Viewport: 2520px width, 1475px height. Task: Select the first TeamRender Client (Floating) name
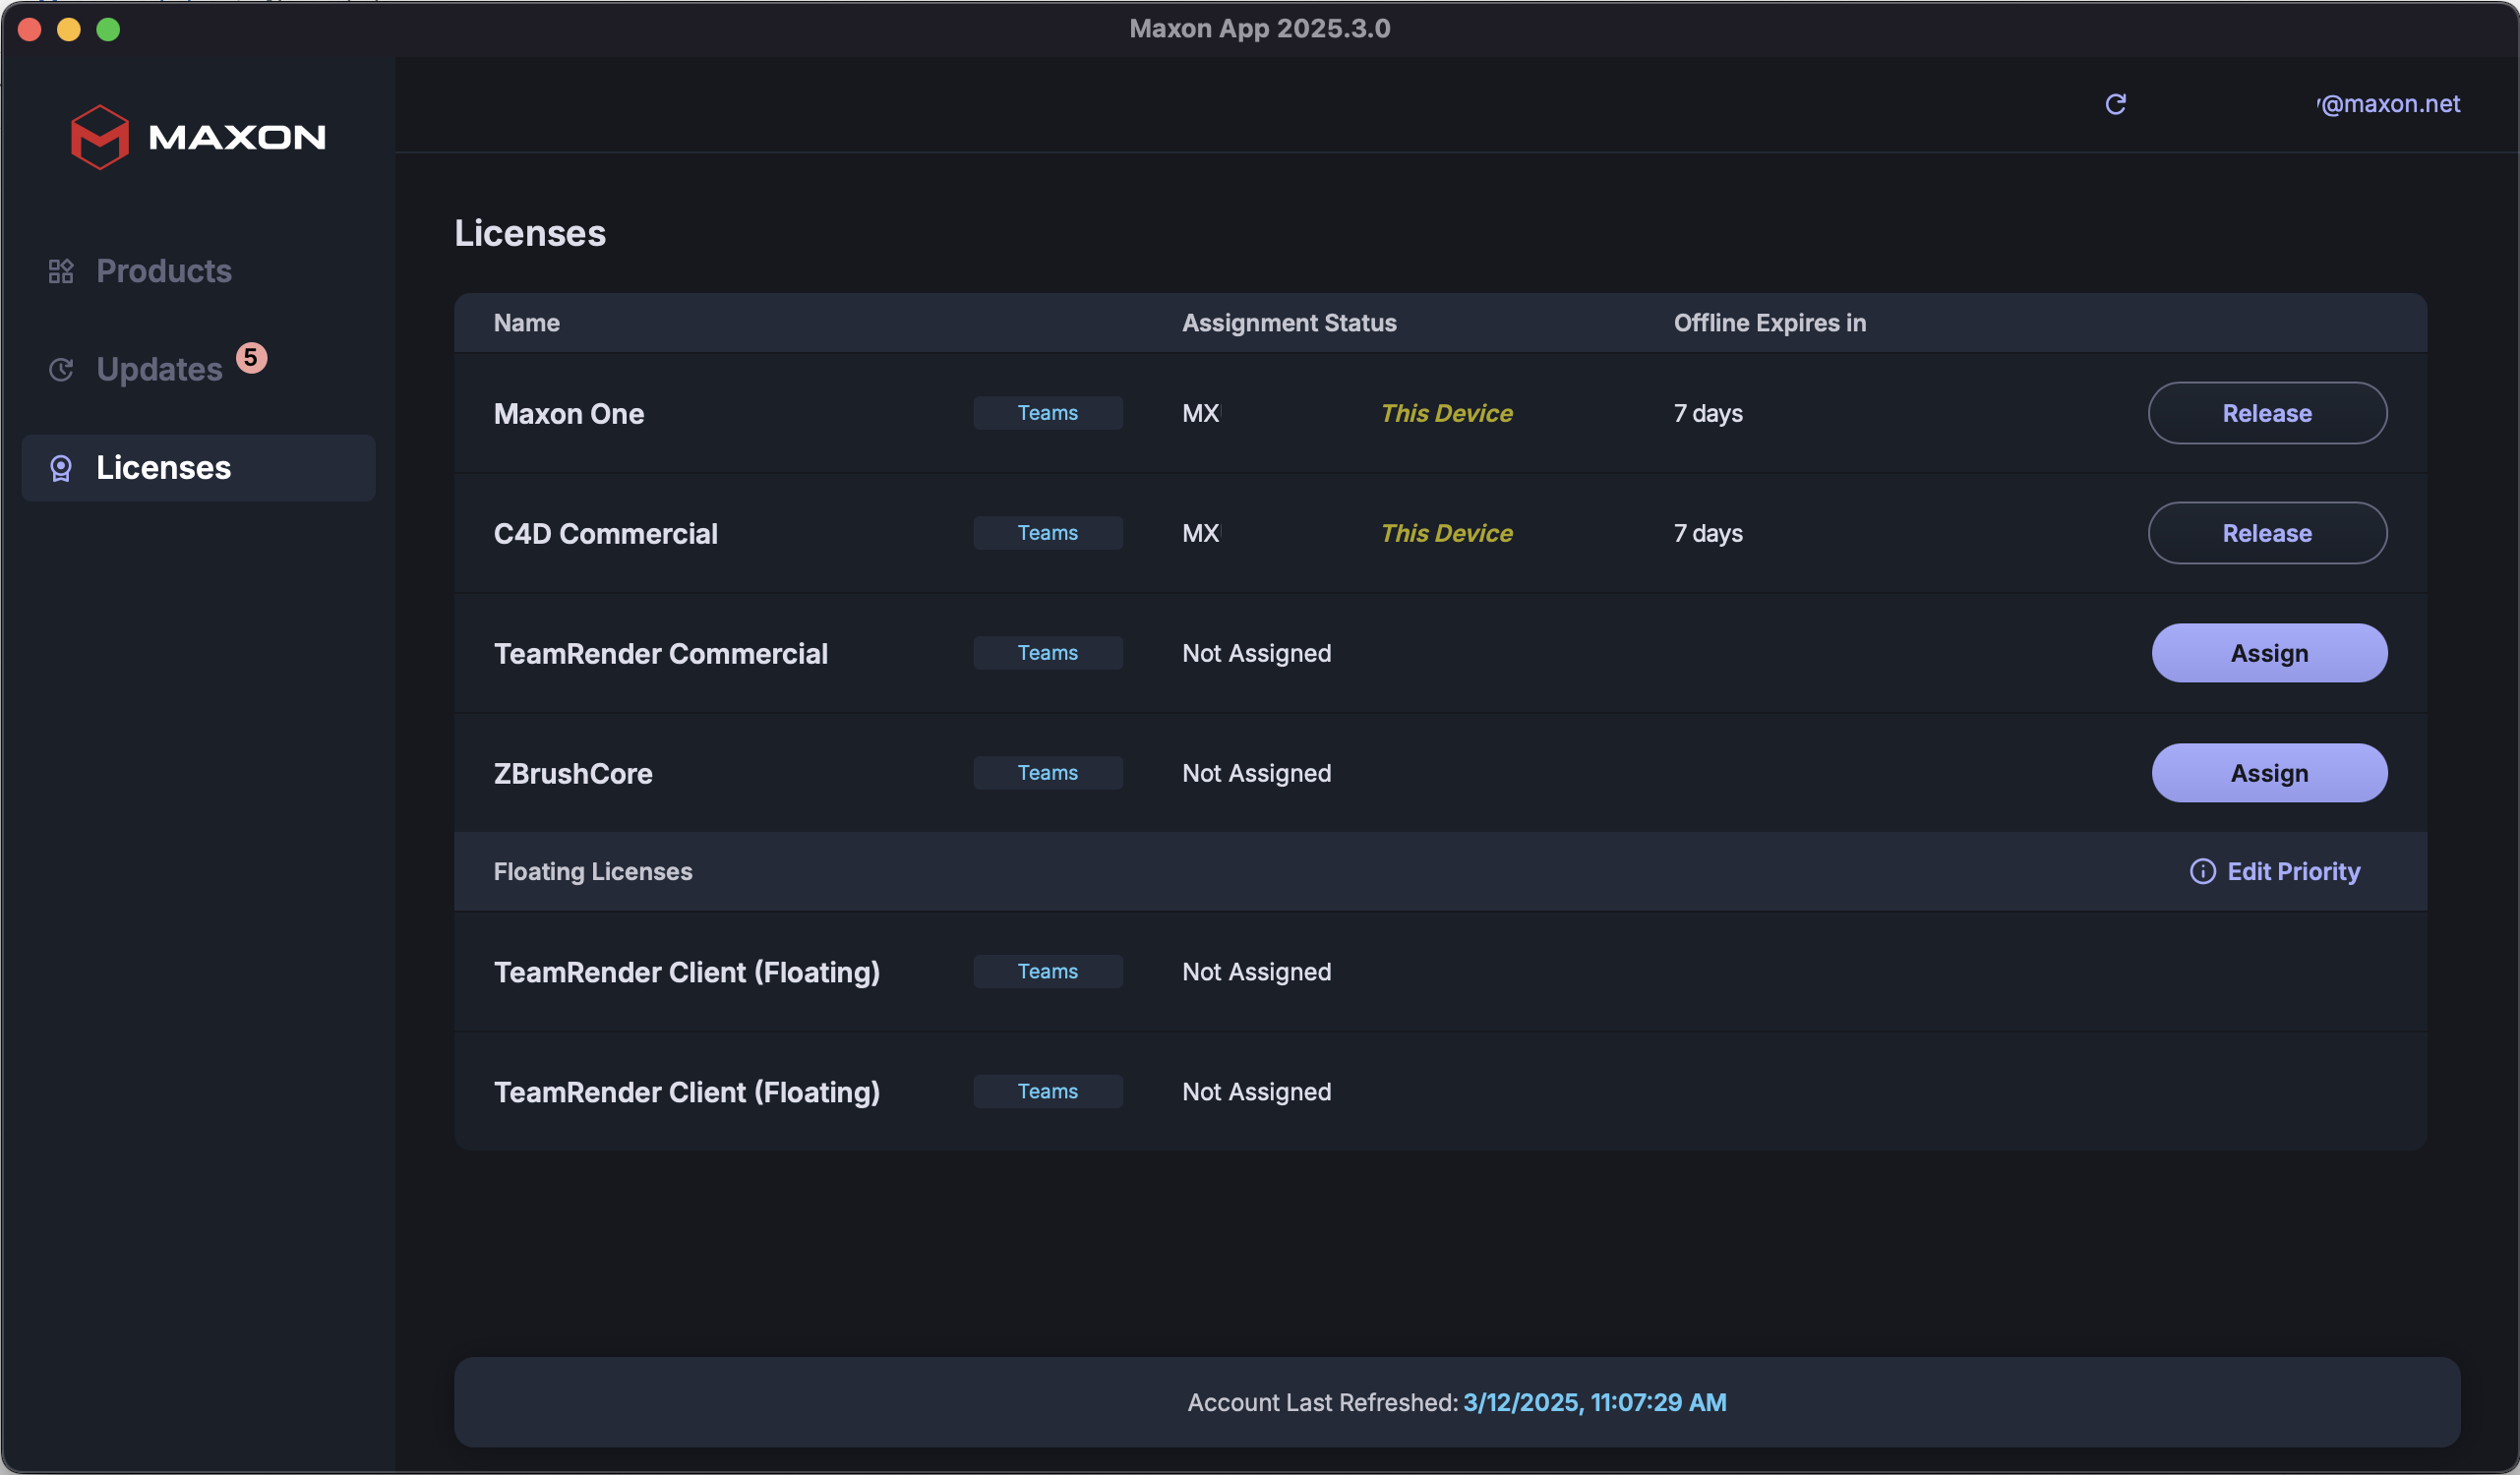coord(687,972)
